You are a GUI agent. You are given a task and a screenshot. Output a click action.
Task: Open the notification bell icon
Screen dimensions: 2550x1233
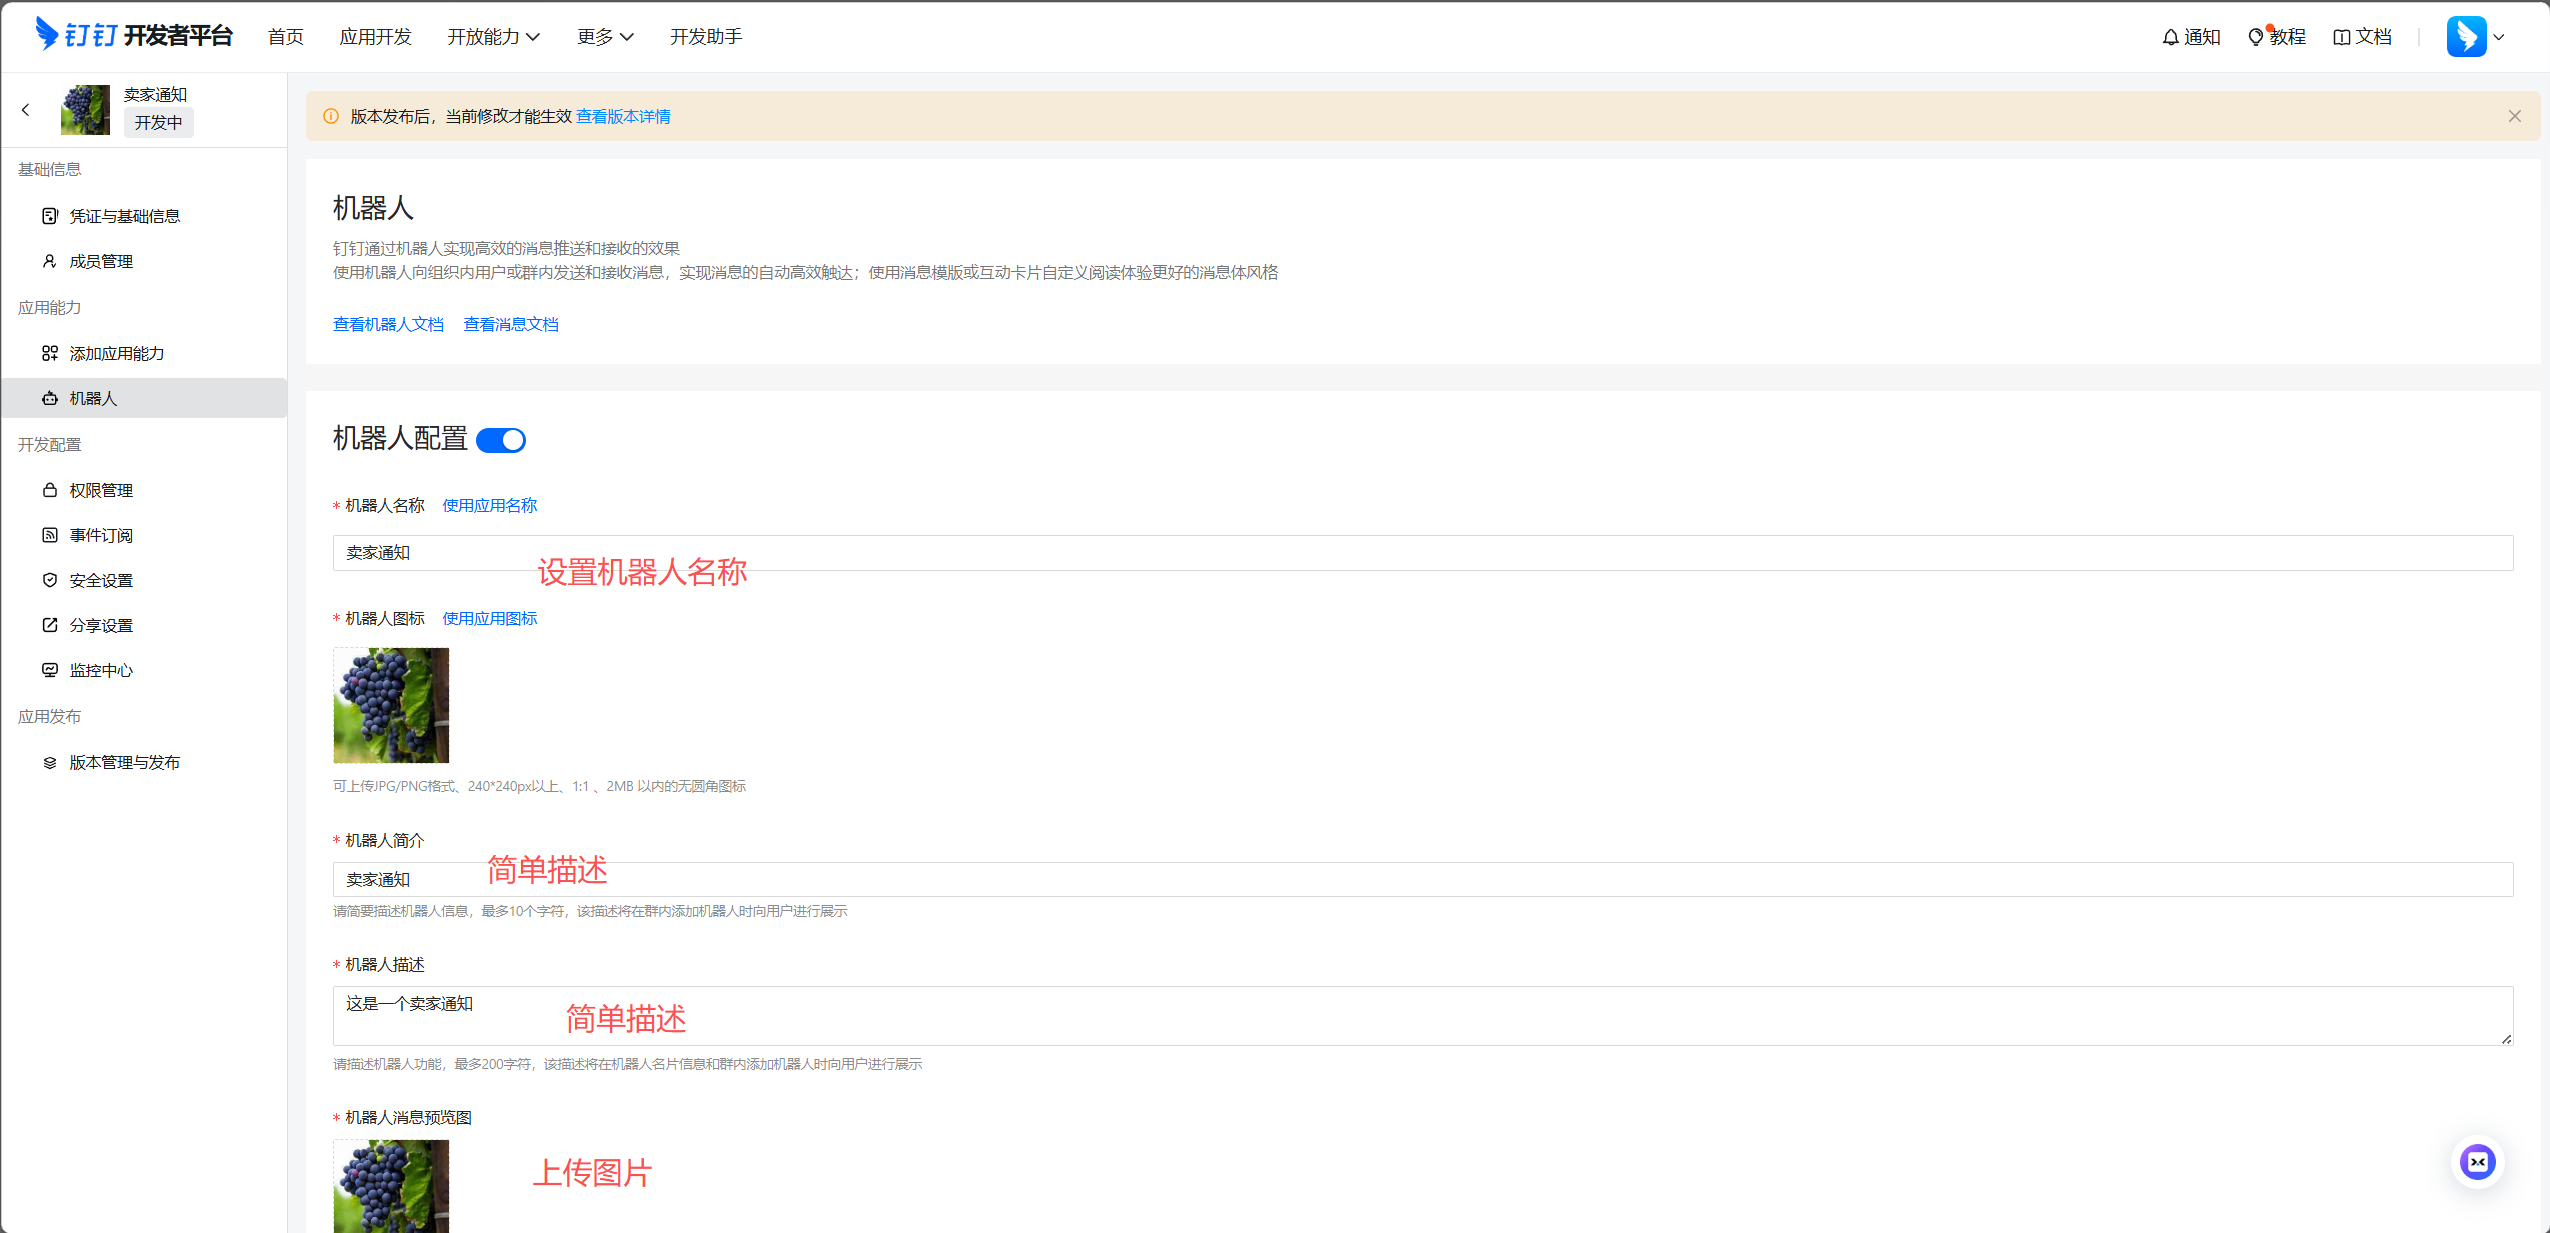point(2170,37)
